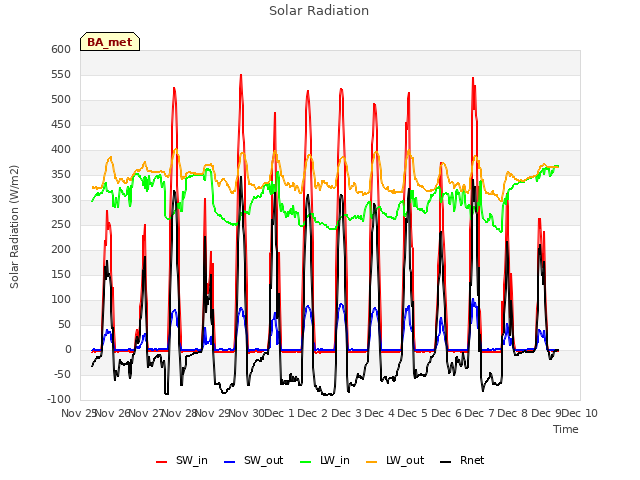Click the Nov 25 x-axis date label
The height and width of the screenshot is (480, 640).
pyautogui.click(x=78, y=413)
